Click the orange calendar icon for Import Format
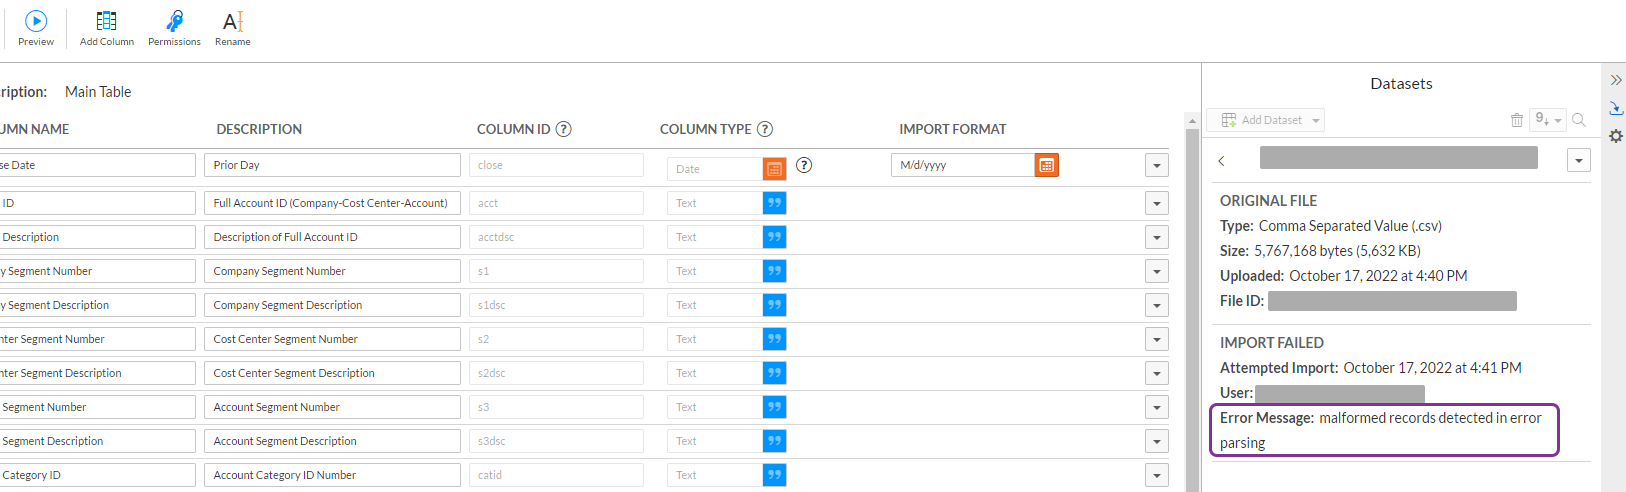This screenshot has height=492, width=1626. pos(1047,165)
